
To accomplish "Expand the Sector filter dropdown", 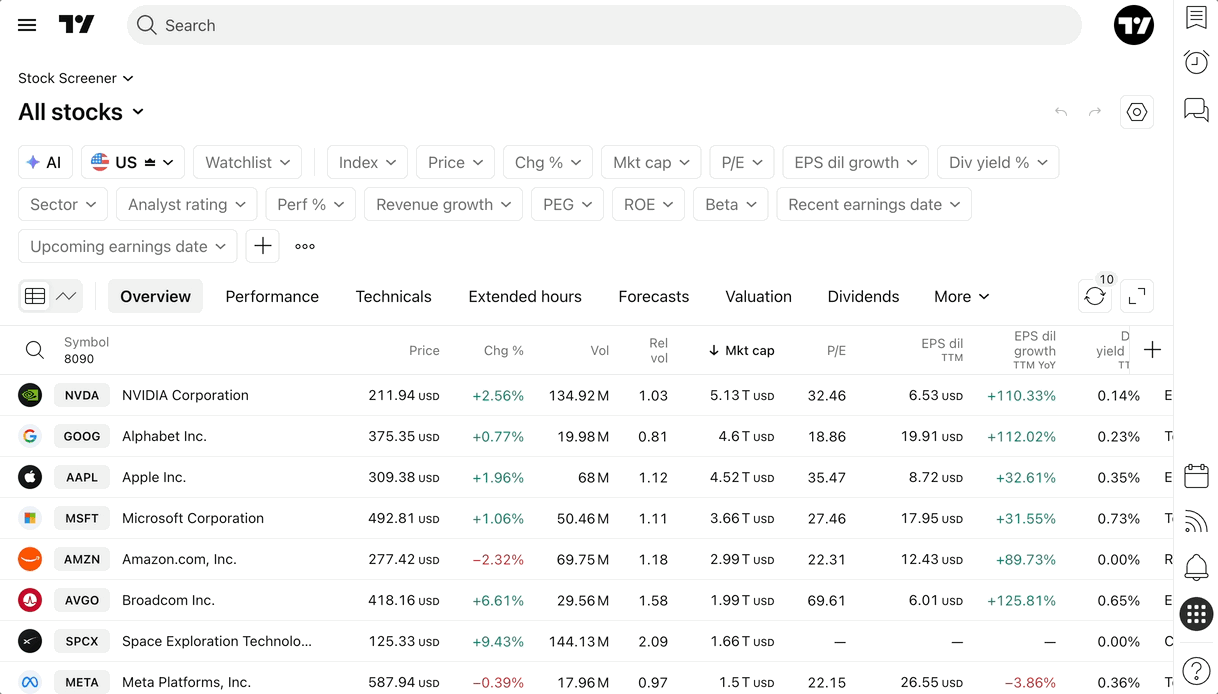I will coord(63,204).
